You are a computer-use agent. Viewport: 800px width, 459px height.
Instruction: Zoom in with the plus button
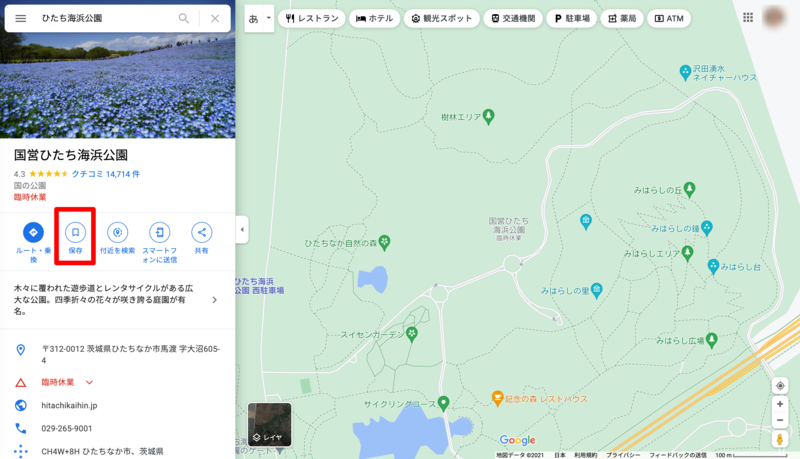coord(780,404)
